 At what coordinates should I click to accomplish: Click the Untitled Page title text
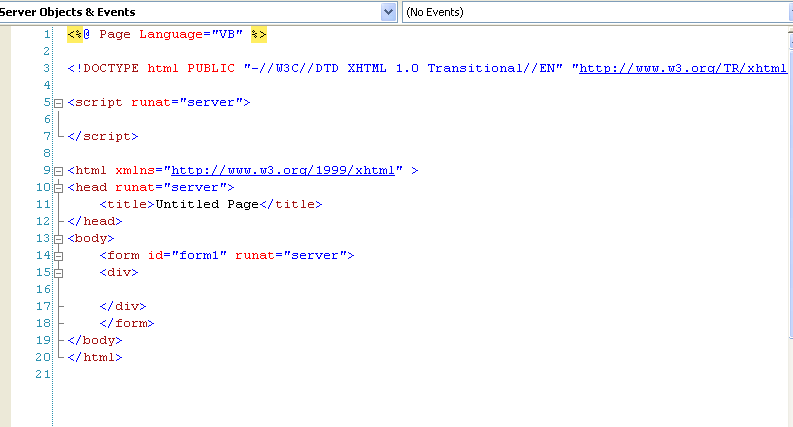(x=207, y=204)
